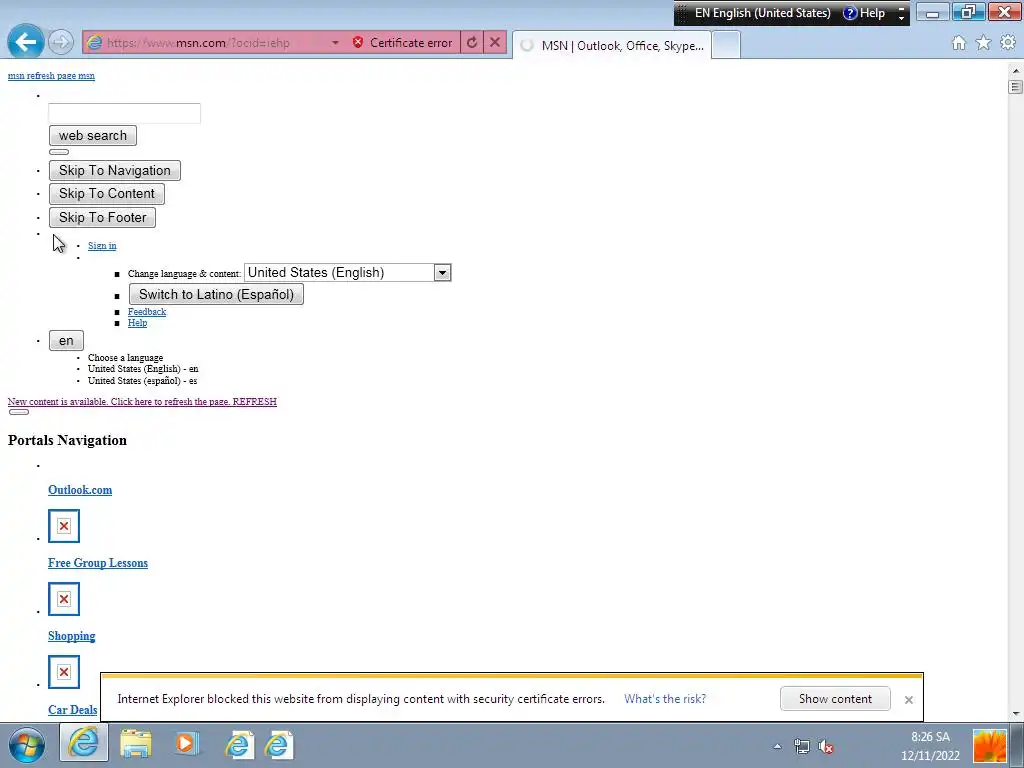Image resolution: width=1024 pixels, height=768 pixels.
Task: Click the muted volume tray icon
Action: coord(826,746)
